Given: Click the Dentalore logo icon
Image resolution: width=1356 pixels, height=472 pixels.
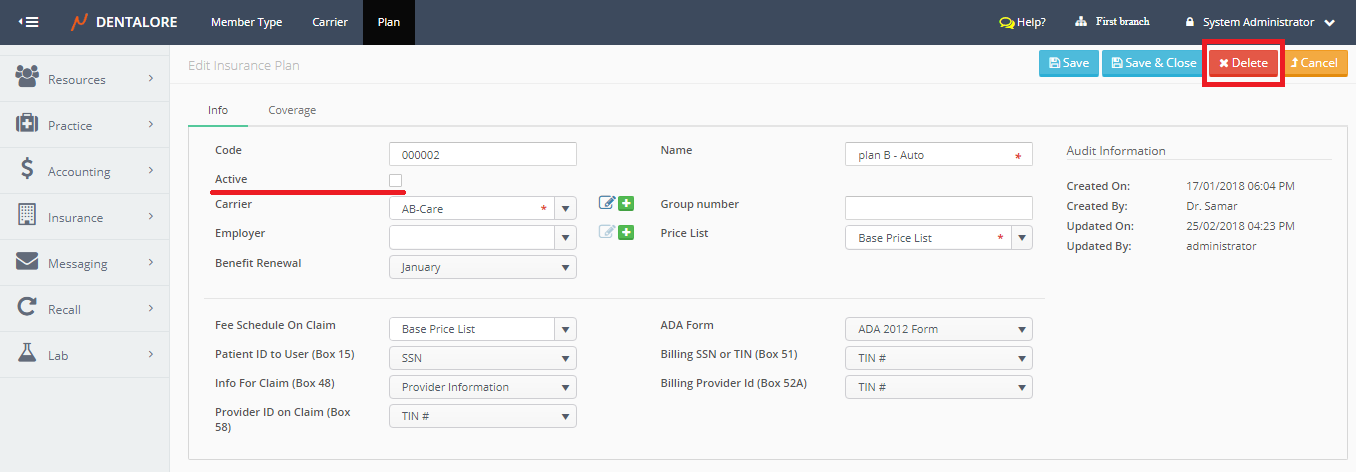Looking at the screenshot, I should pyautogui.click(x=80, y=22).
